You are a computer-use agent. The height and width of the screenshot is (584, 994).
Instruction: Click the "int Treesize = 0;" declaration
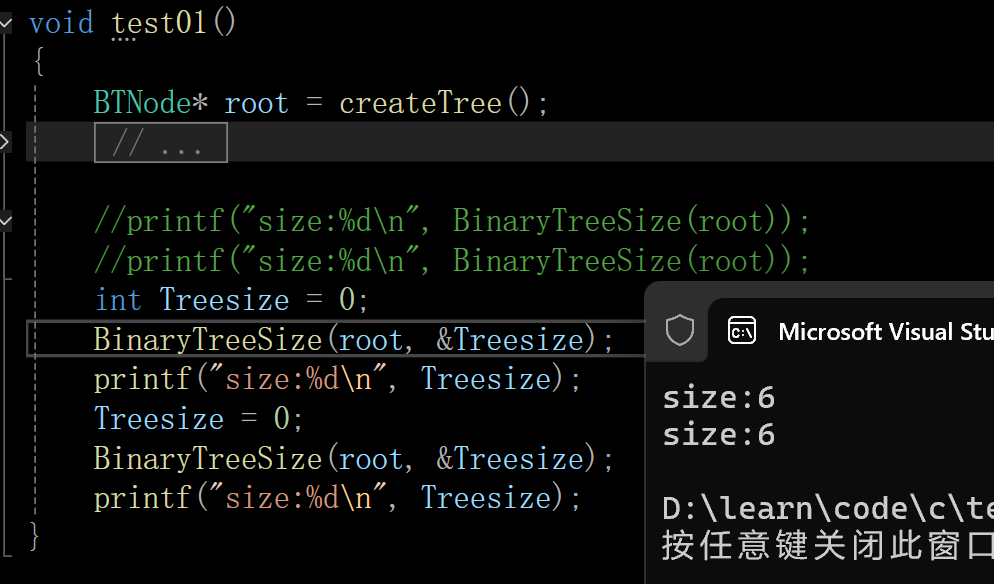pos(229,298)
